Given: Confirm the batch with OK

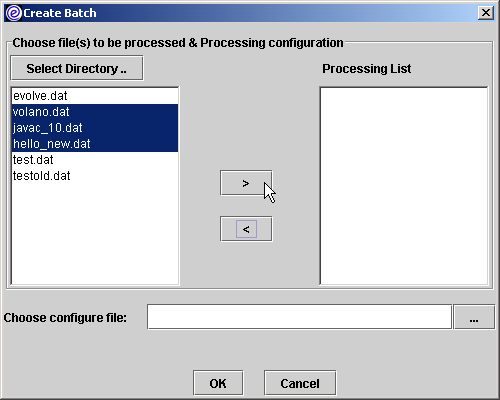Looking at the screenshot, I should tap(218, 383).
